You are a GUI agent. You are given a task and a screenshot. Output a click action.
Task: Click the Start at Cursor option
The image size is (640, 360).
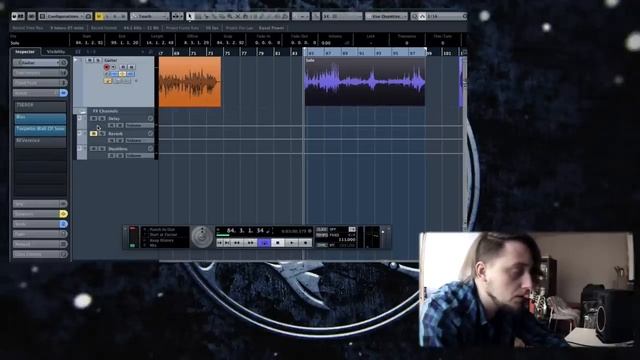(163, 235)
